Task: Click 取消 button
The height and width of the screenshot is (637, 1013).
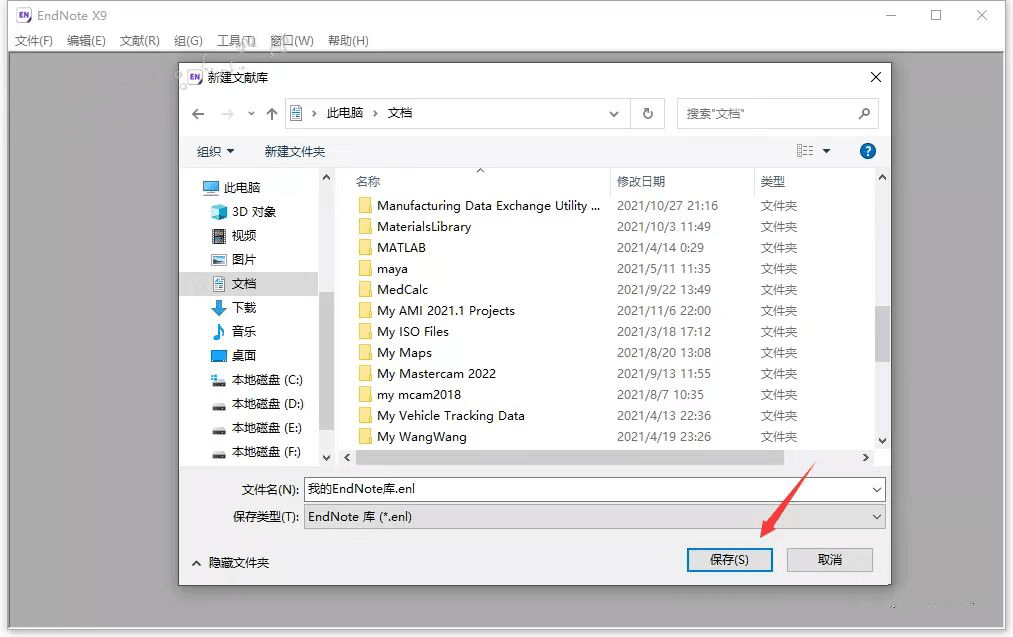Action: (830, 559)
